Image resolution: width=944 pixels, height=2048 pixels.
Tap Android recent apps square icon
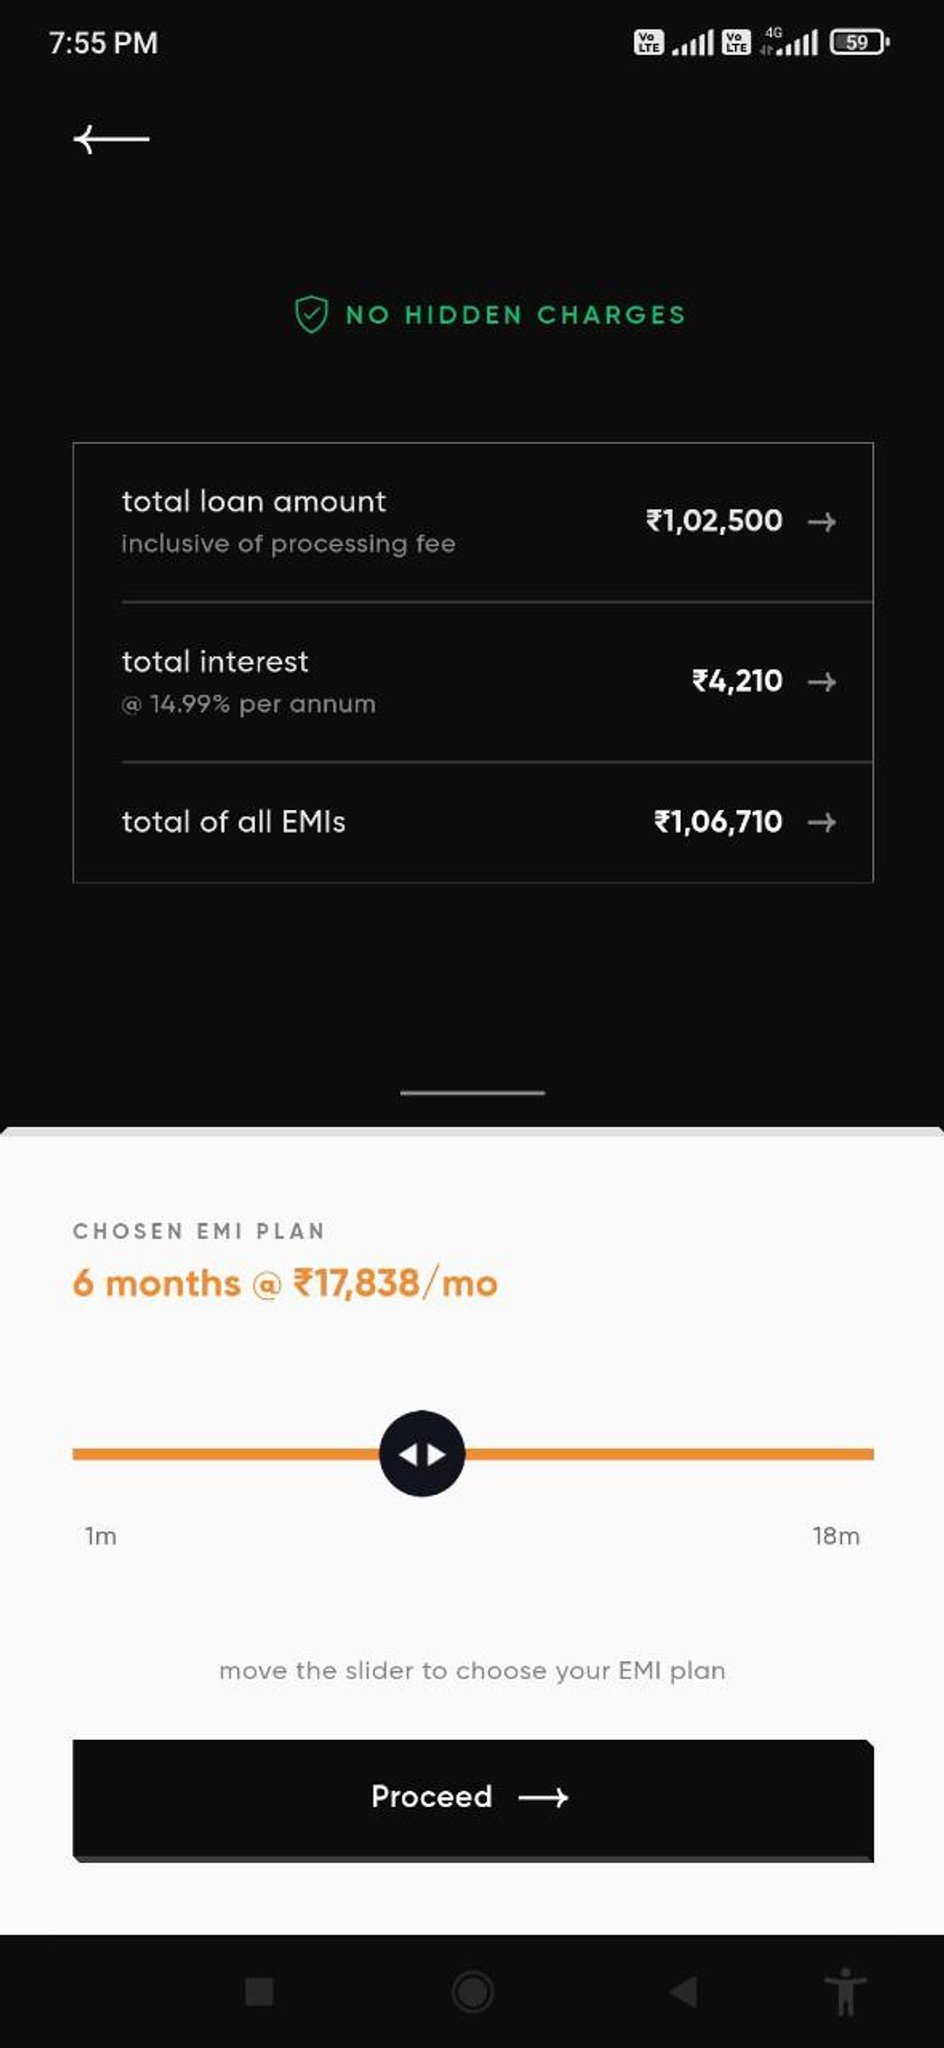259,1991
